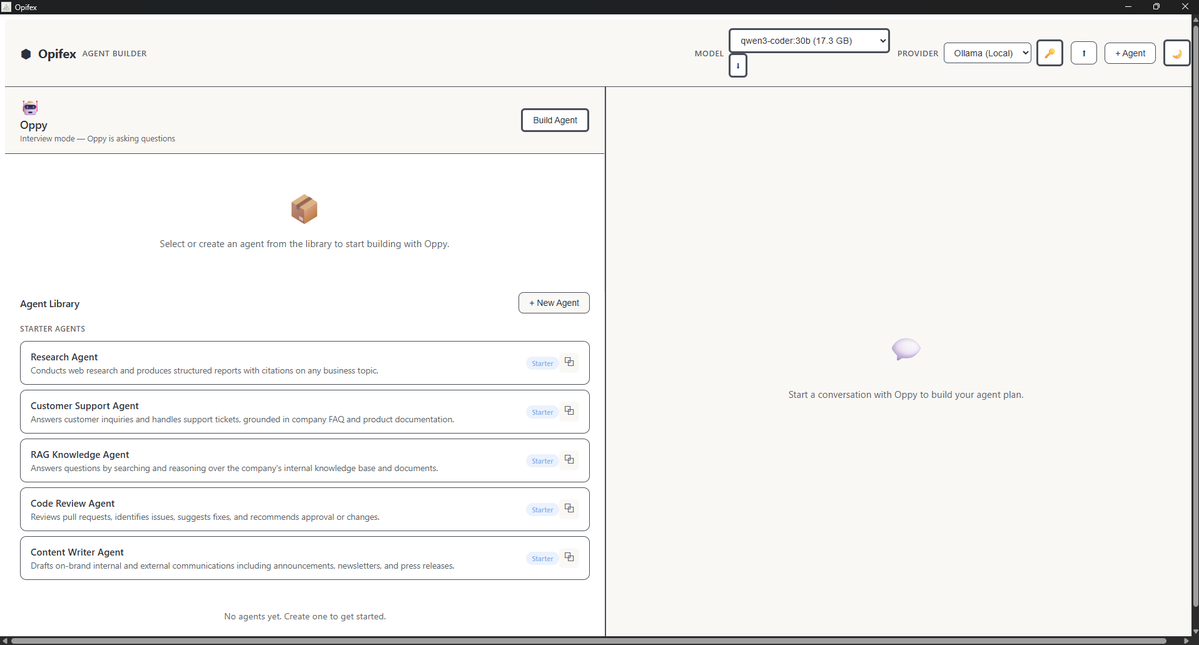The height and width of the screenshot is (645, 1199).
Task: Click the + Agent button in header
Action: point(1130,53)
